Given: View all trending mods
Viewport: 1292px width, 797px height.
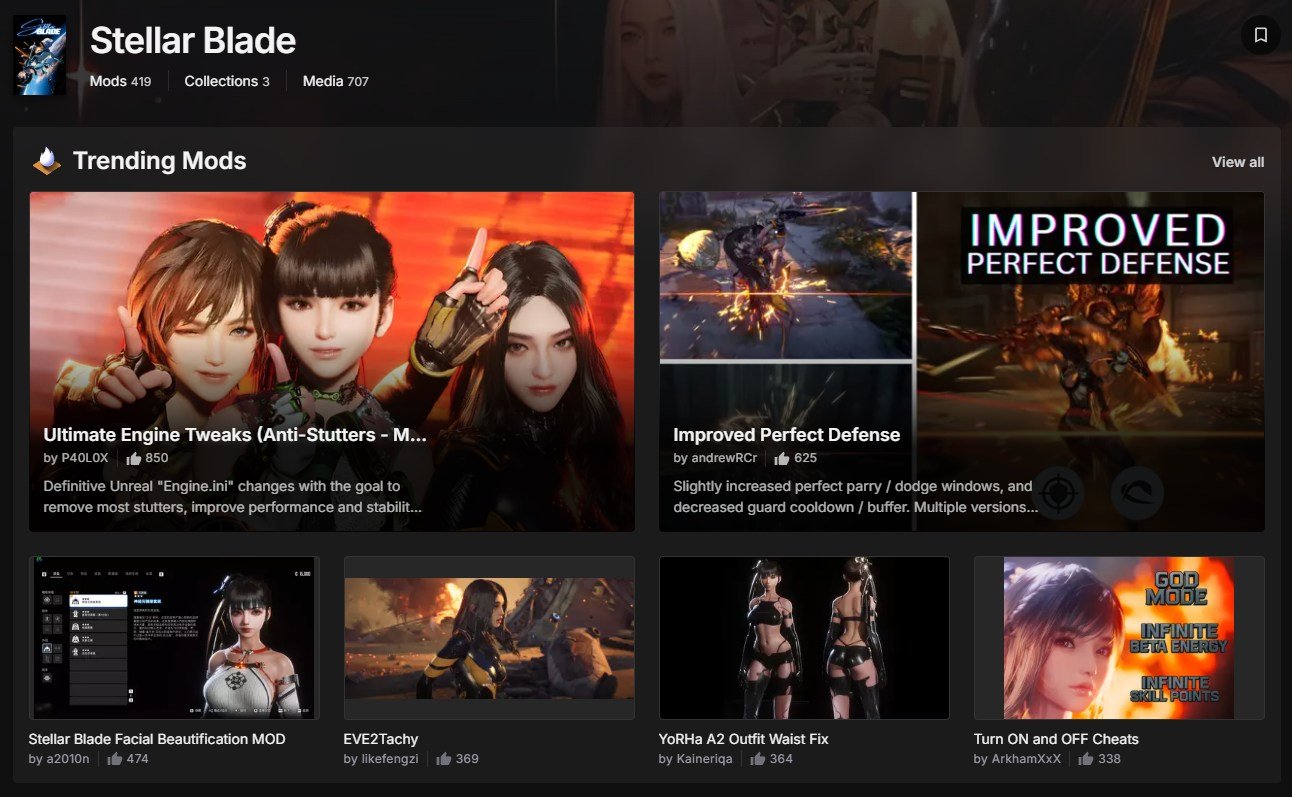Looking at the screenshot, I should tap(1238, 162).
